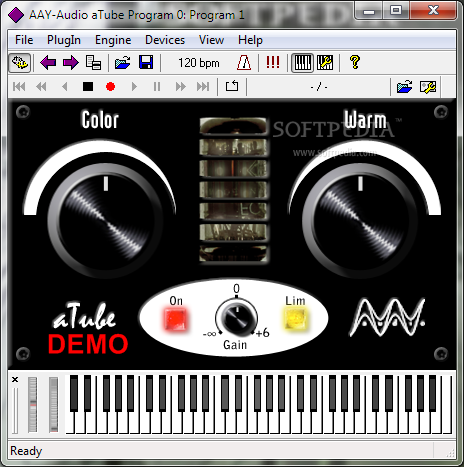Click the fast-forward double-arrow control
This screenshot has height=467, width=464.
pos(181,87)
